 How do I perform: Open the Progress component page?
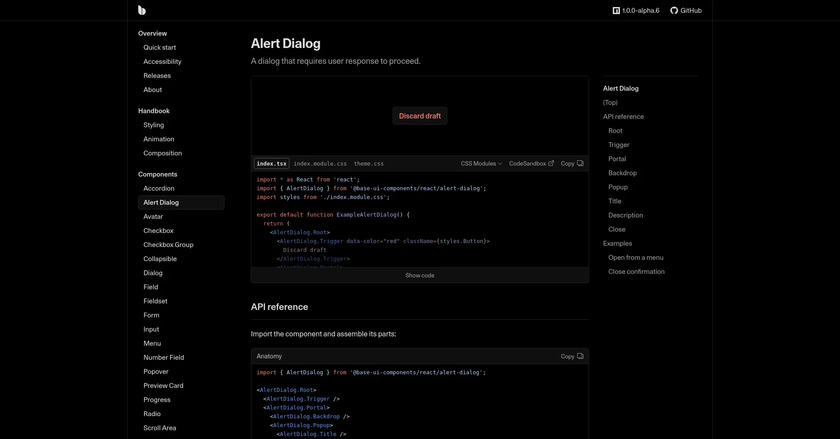click(x=157, y=399)
